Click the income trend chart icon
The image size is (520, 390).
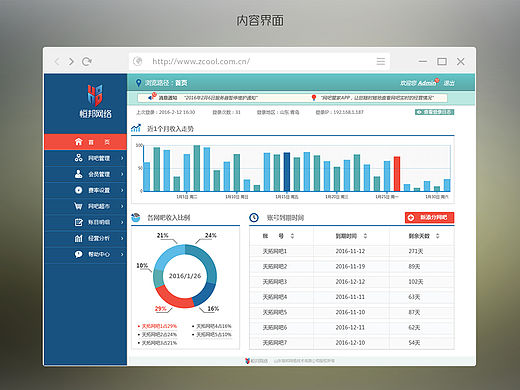coord(136,128)
